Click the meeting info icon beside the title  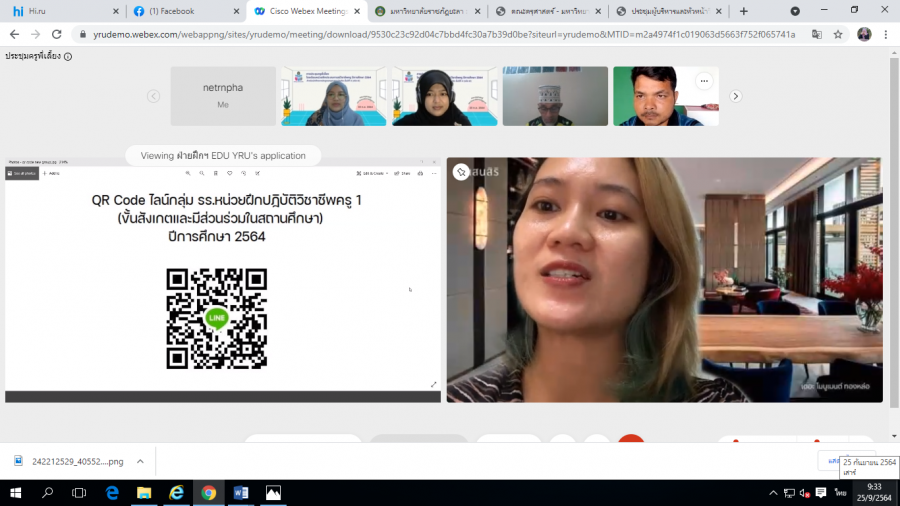[68, 56]
